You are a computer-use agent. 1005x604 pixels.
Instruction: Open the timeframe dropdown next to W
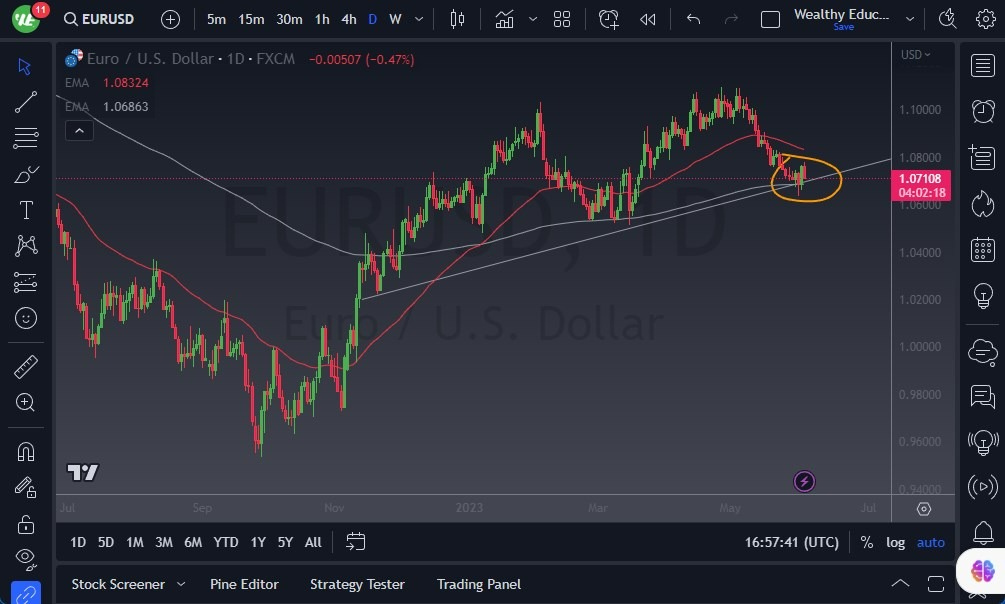[418, 18]
